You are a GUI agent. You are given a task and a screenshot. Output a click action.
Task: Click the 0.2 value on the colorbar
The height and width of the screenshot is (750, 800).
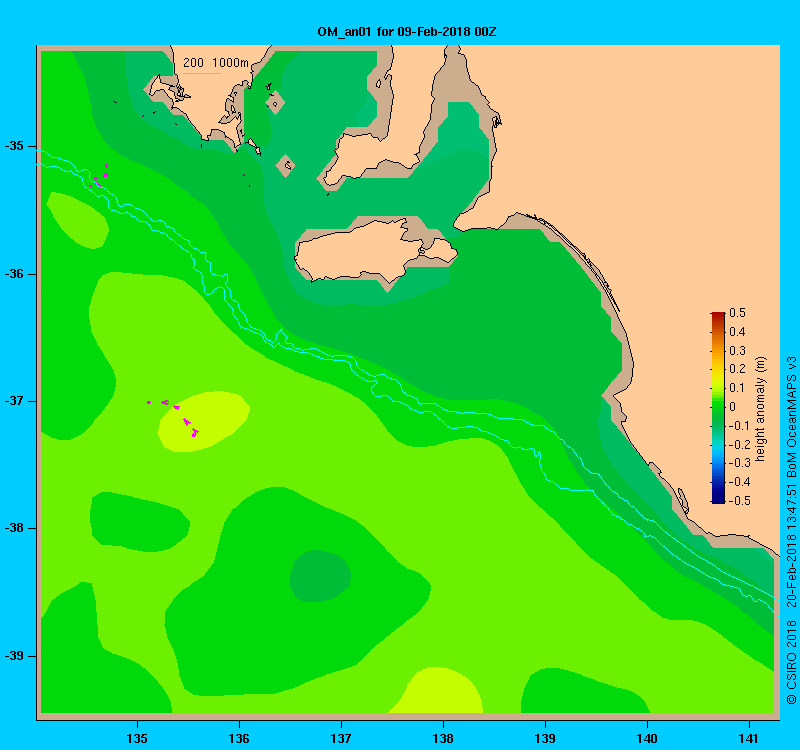tap(737, 369)
